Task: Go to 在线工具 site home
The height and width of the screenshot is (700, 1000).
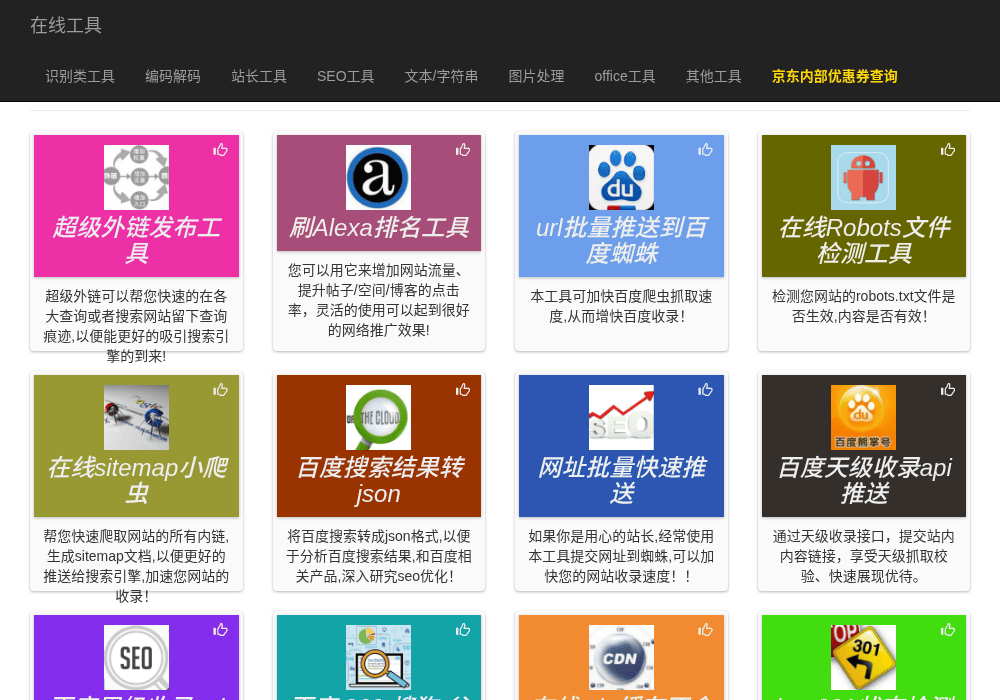Action: pos(66,26)
